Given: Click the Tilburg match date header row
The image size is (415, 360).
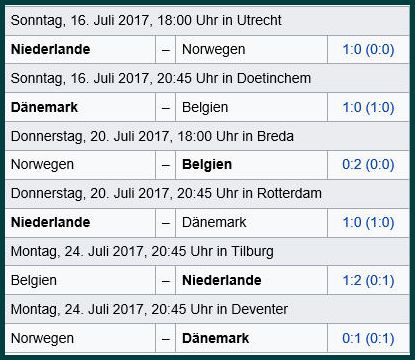Looking at the screenshot, I should click(207, 251).
